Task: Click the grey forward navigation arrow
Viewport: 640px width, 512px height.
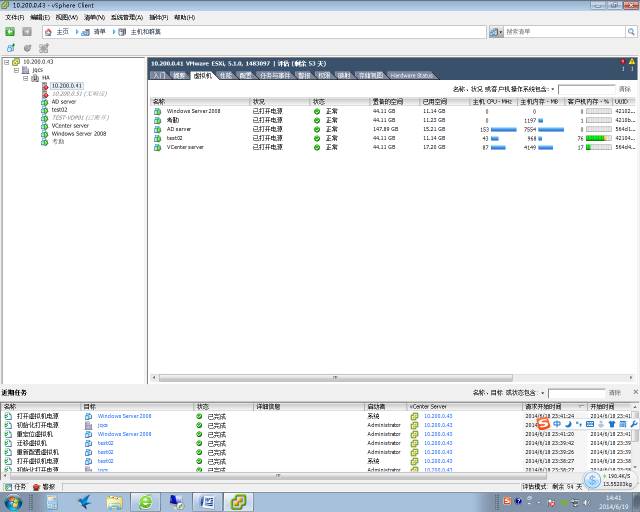Action: 27,32
